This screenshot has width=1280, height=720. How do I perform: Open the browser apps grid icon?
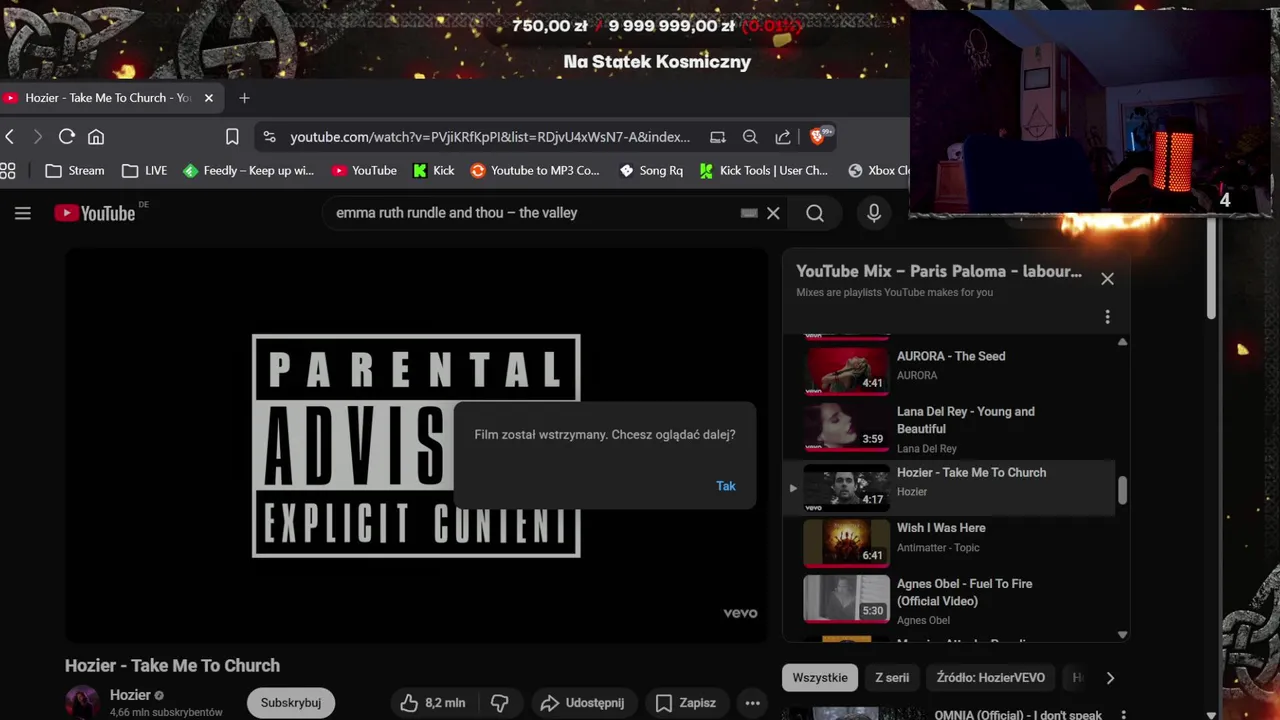coord(8,171)
